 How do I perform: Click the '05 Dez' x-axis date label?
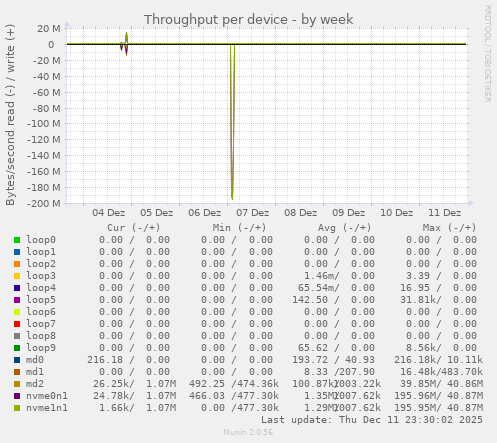(x=157, y=213)
